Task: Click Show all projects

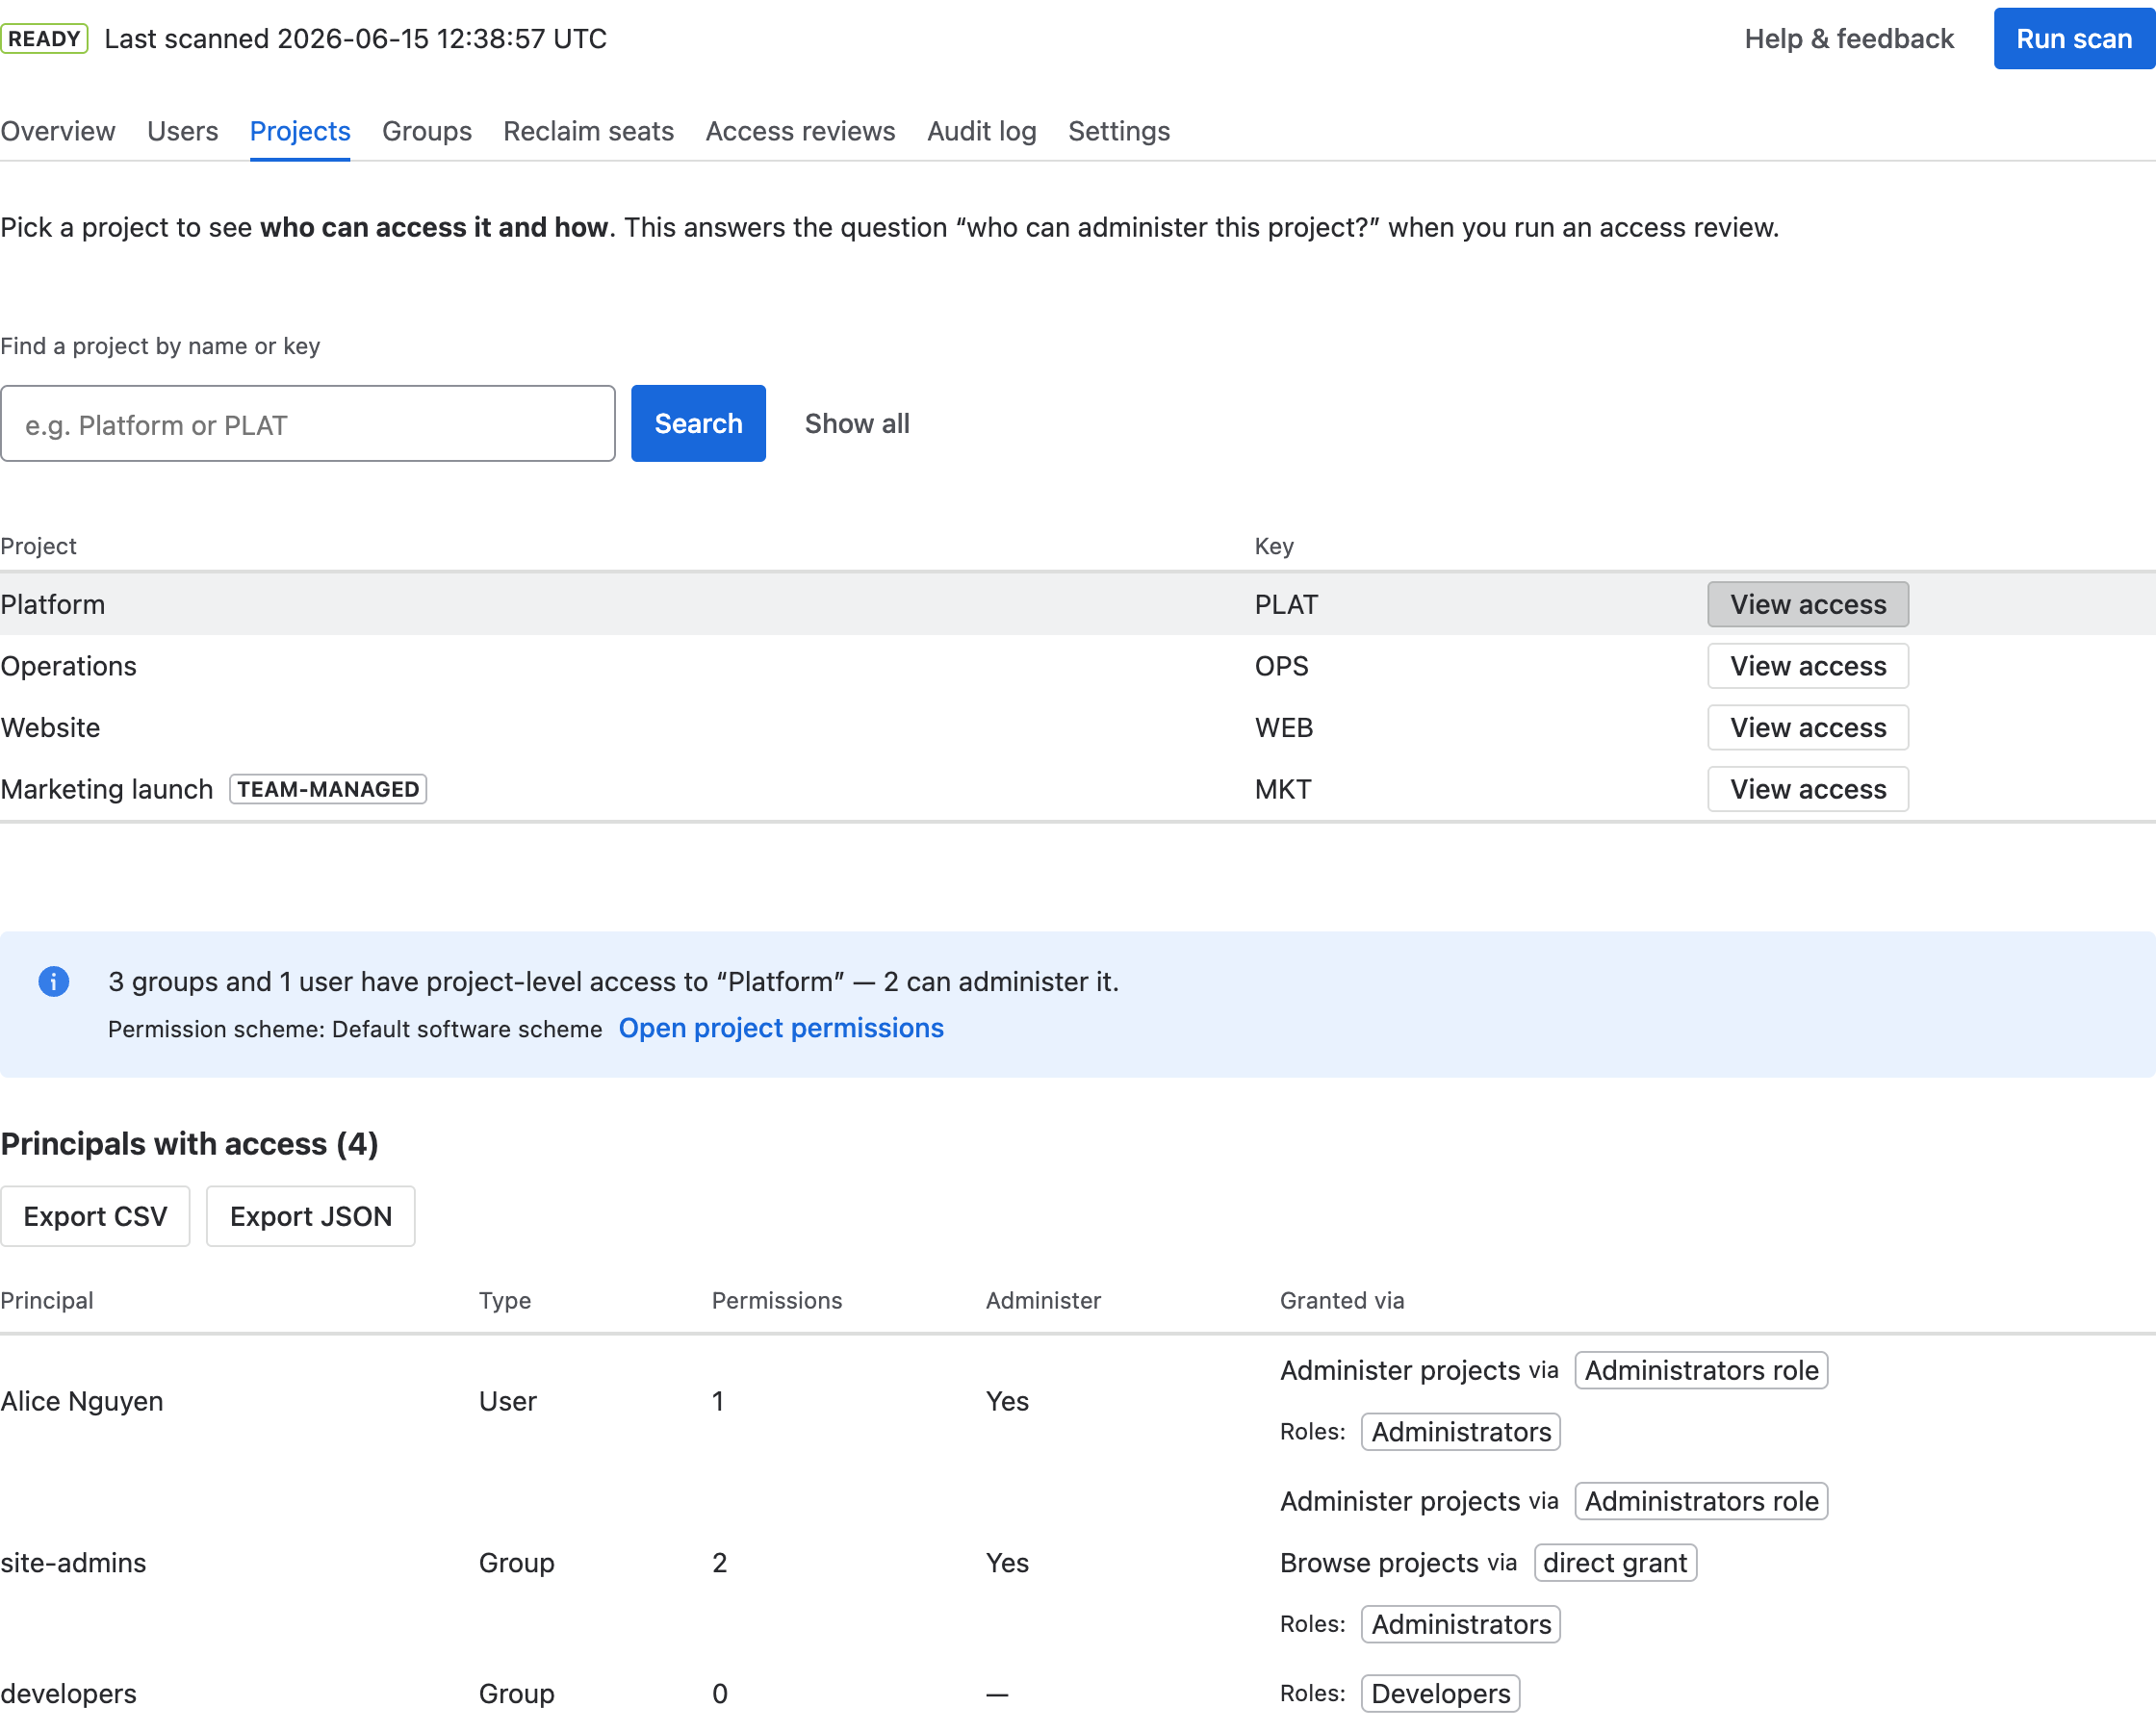Action: click(x=858, y=424)
